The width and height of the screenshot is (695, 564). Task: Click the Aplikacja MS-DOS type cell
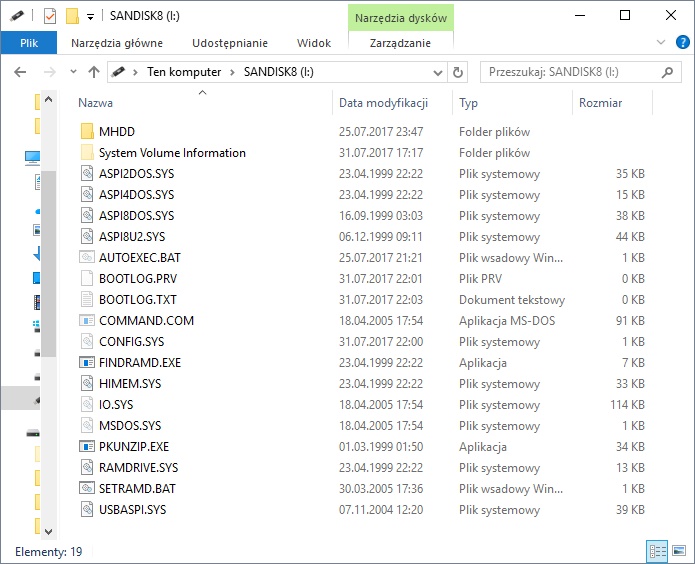[x=507, y=321]
